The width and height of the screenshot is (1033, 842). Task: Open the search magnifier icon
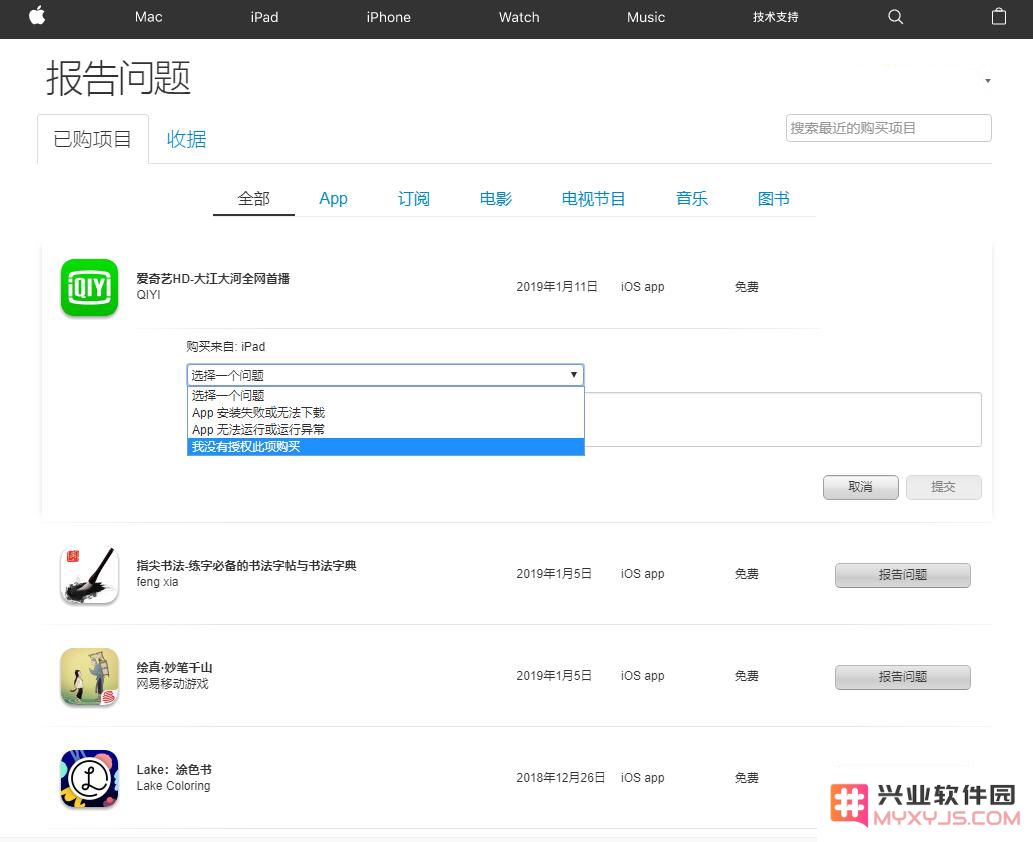coord(895,17)
